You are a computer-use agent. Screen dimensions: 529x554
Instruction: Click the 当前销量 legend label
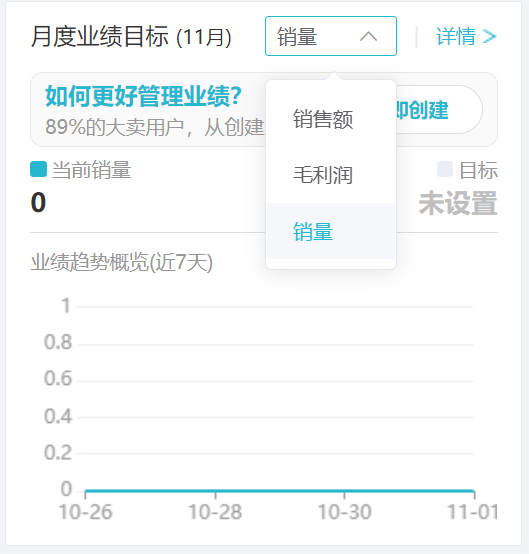pyautogui.click(x=92, y=170)
